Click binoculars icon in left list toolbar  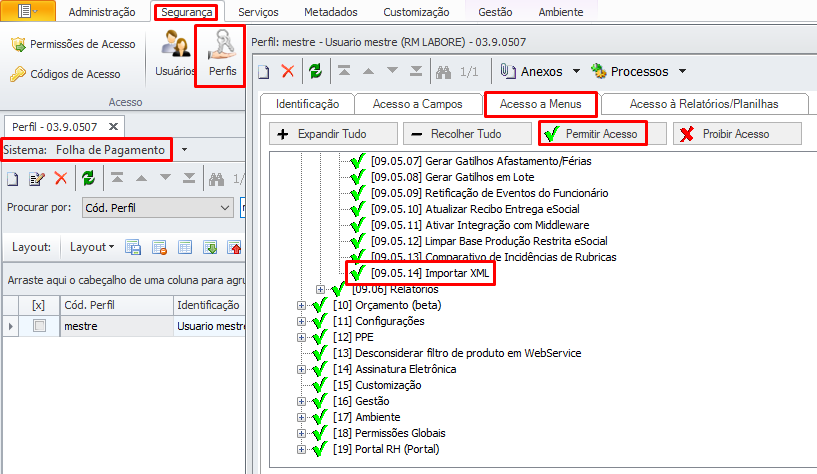(216, 179)
